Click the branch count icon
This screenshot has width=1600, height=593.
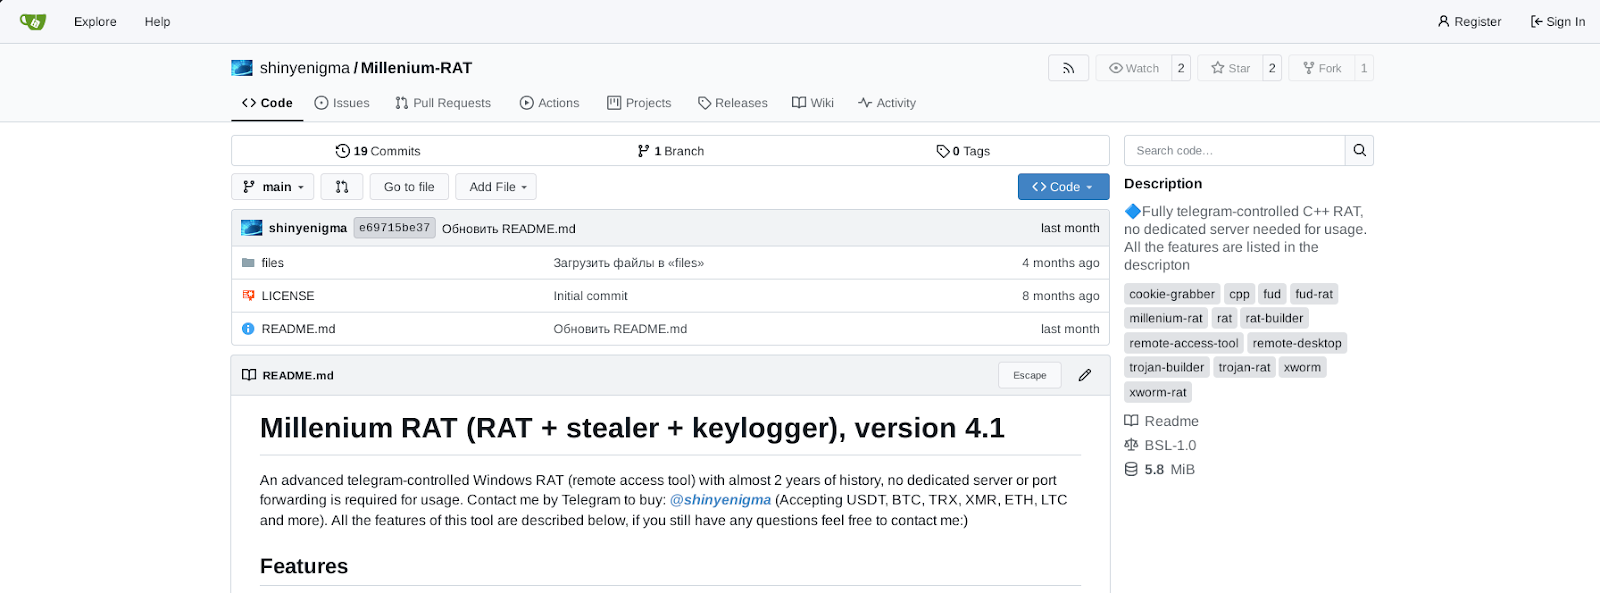(x=643, y=151)
